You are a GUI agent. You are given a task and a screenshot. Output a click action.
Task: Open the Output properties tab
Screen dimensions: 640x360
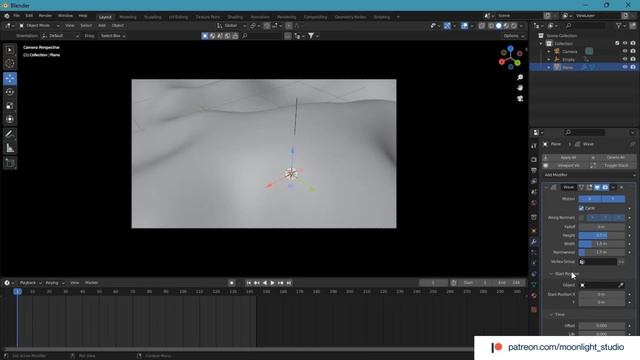534,170
